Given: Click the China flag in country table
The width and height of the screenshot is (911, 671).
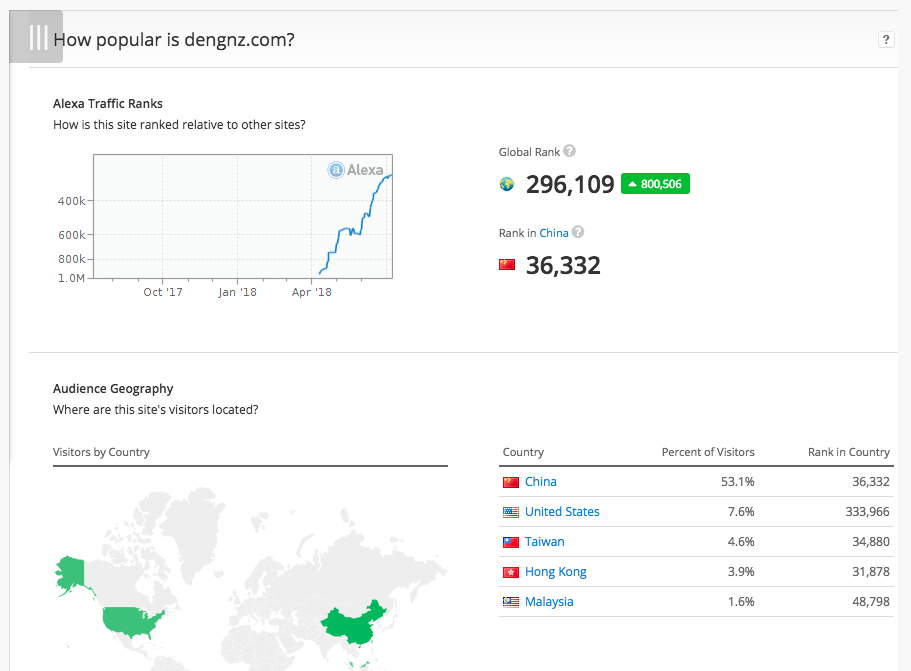Looking at the screenshot, I should [511, 482].
